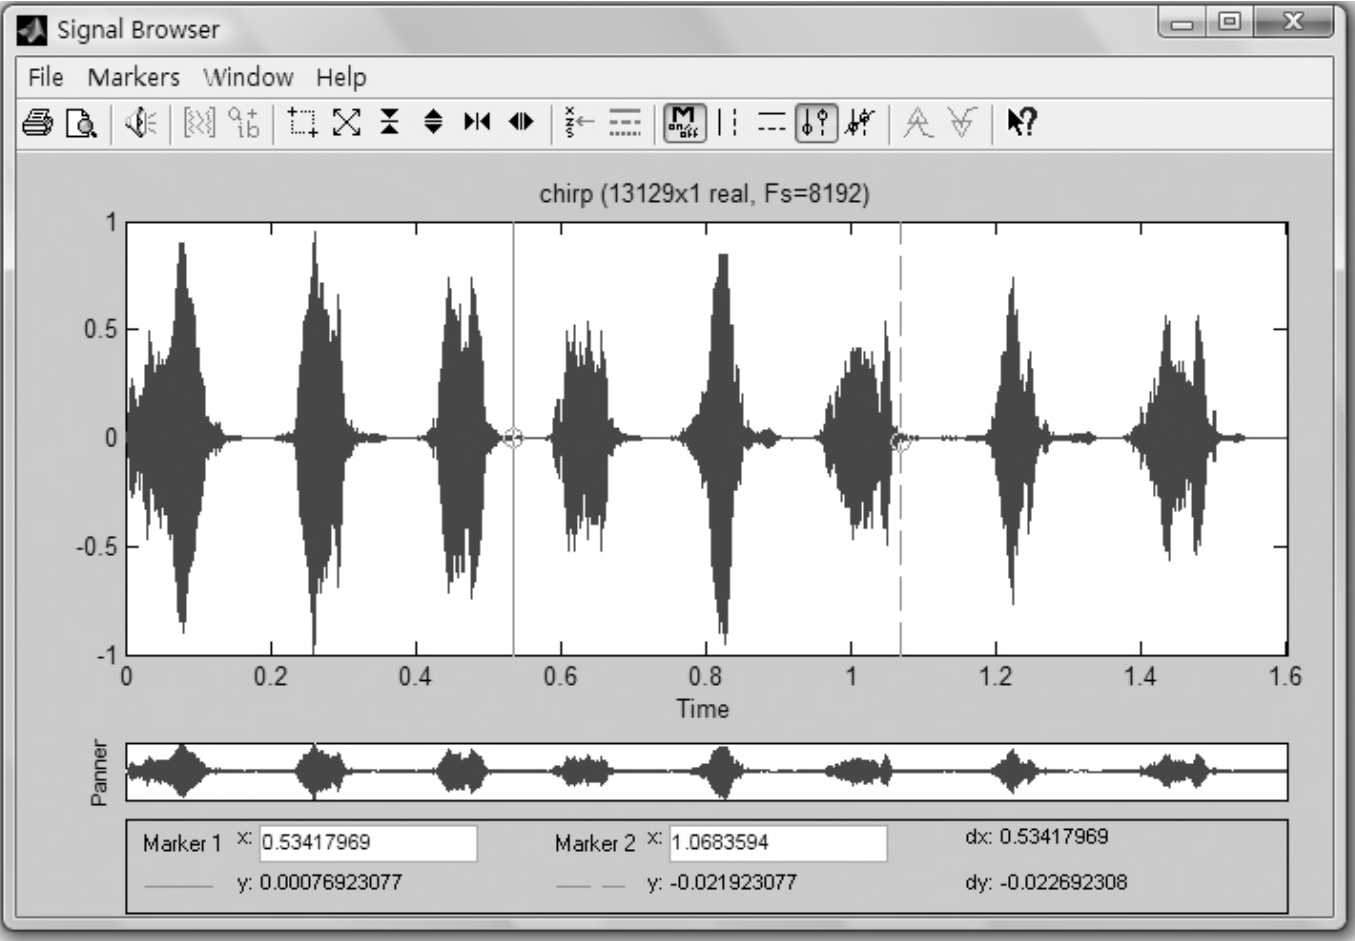Click the Full View crossed-arrows icon
The image size is (1355, 941).
pos(346,123)
